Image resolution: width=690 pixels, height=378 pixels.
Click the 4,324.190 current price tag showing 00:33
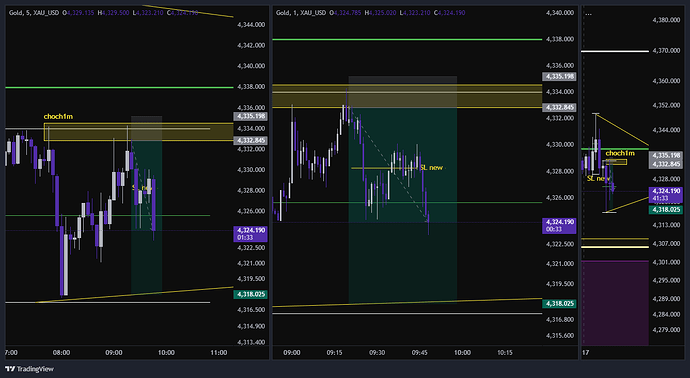[x=559, y=225]
